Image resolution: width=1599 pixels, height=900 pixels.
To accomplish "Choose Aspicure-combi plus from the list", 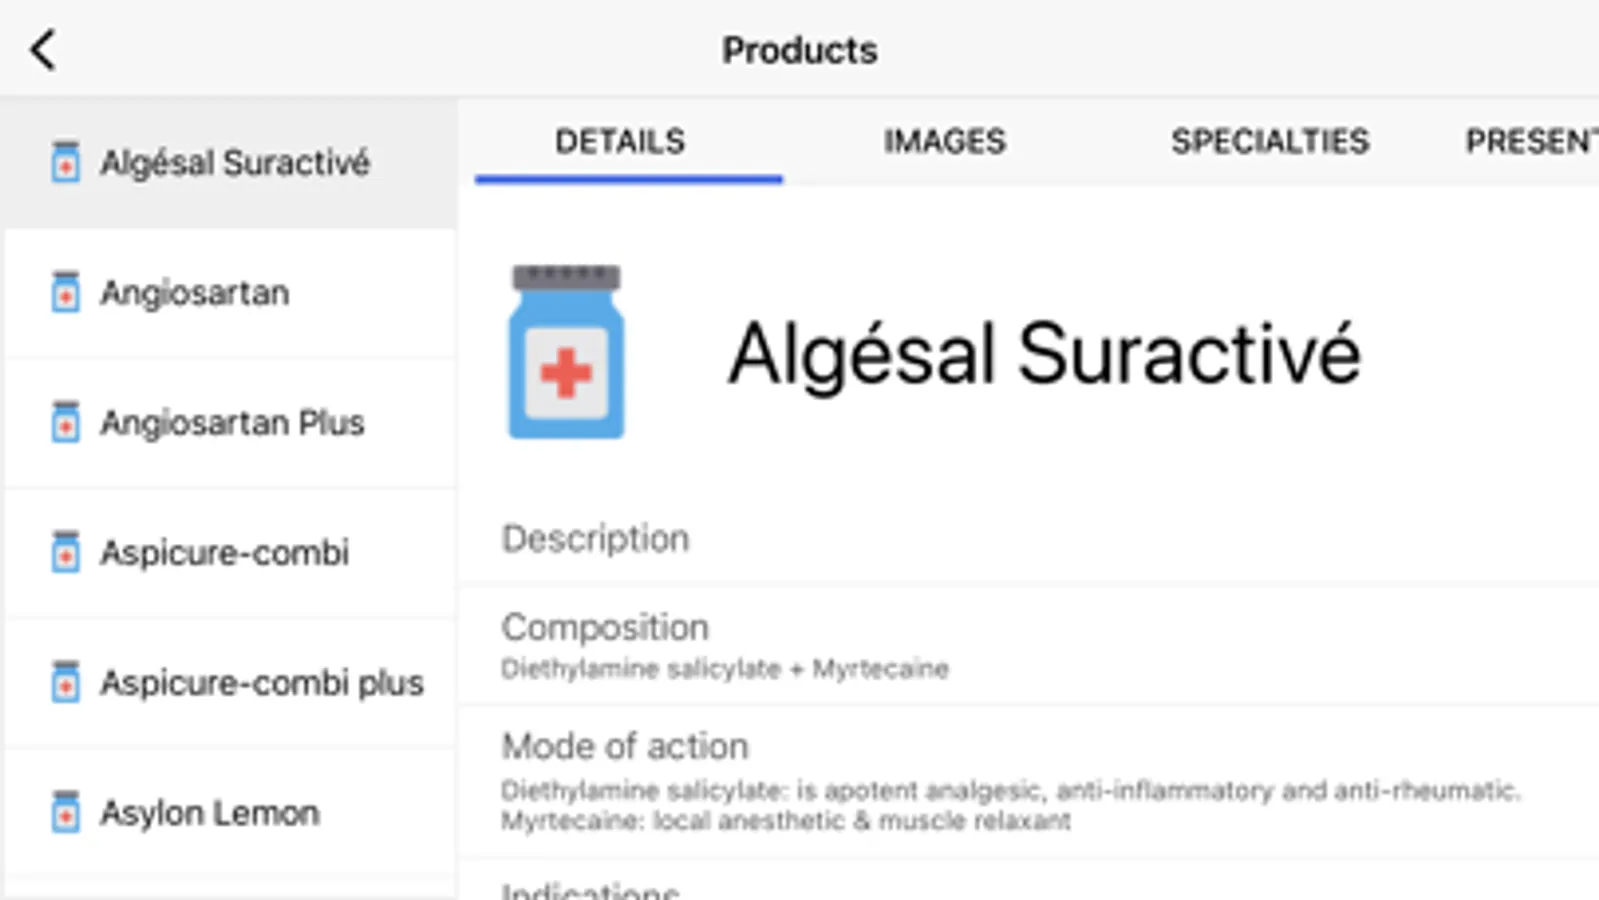I will tap(262, 683).
